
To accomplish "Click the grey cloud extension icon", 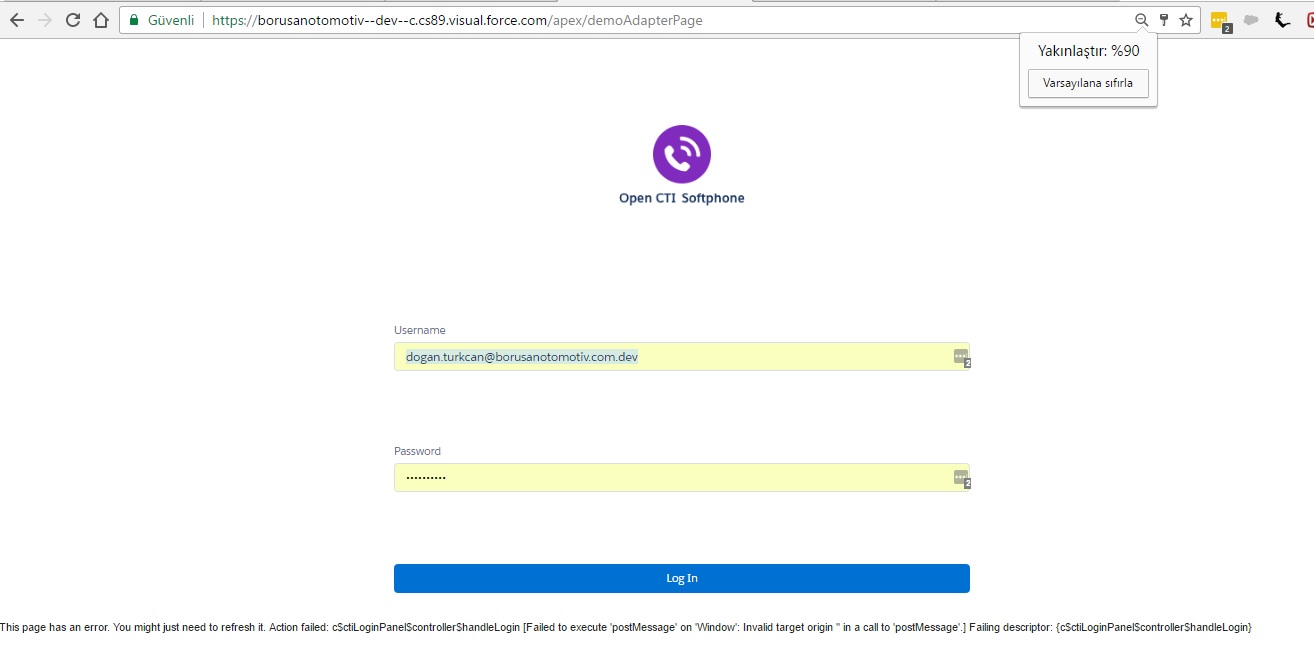I will pyautogui.click(x=1251, y=19).
